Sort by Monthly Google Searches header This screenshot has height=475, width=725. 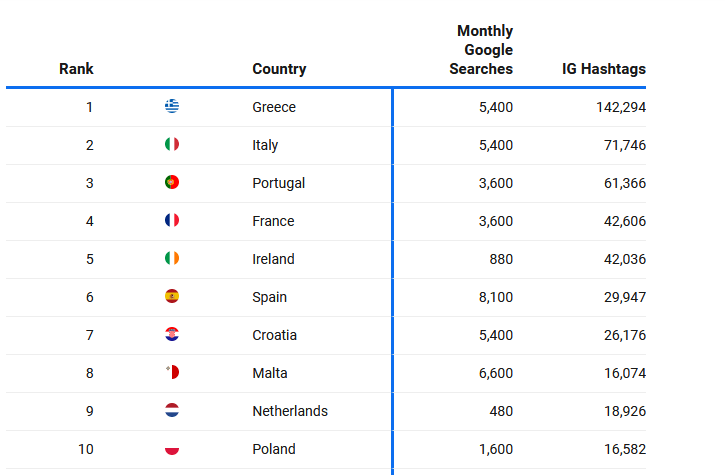(481, 50)
